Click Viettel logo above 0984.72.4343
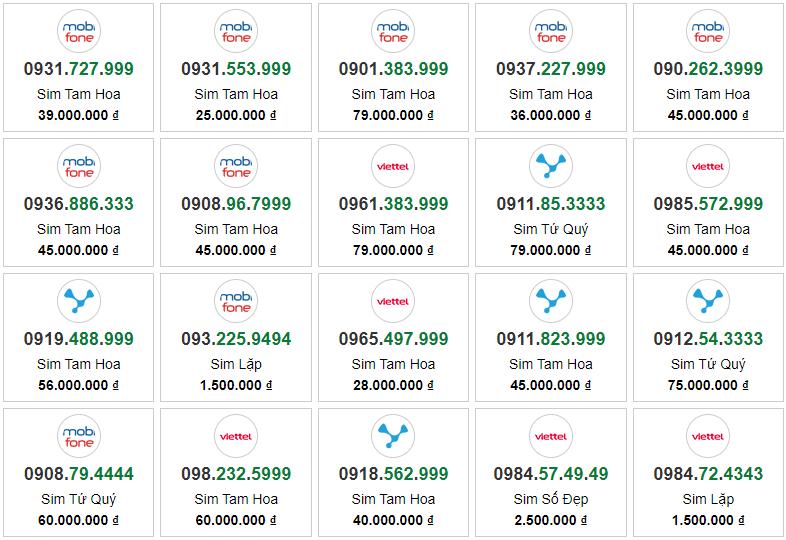The width and height of the screenshot is (786, 540). point(708,436)
